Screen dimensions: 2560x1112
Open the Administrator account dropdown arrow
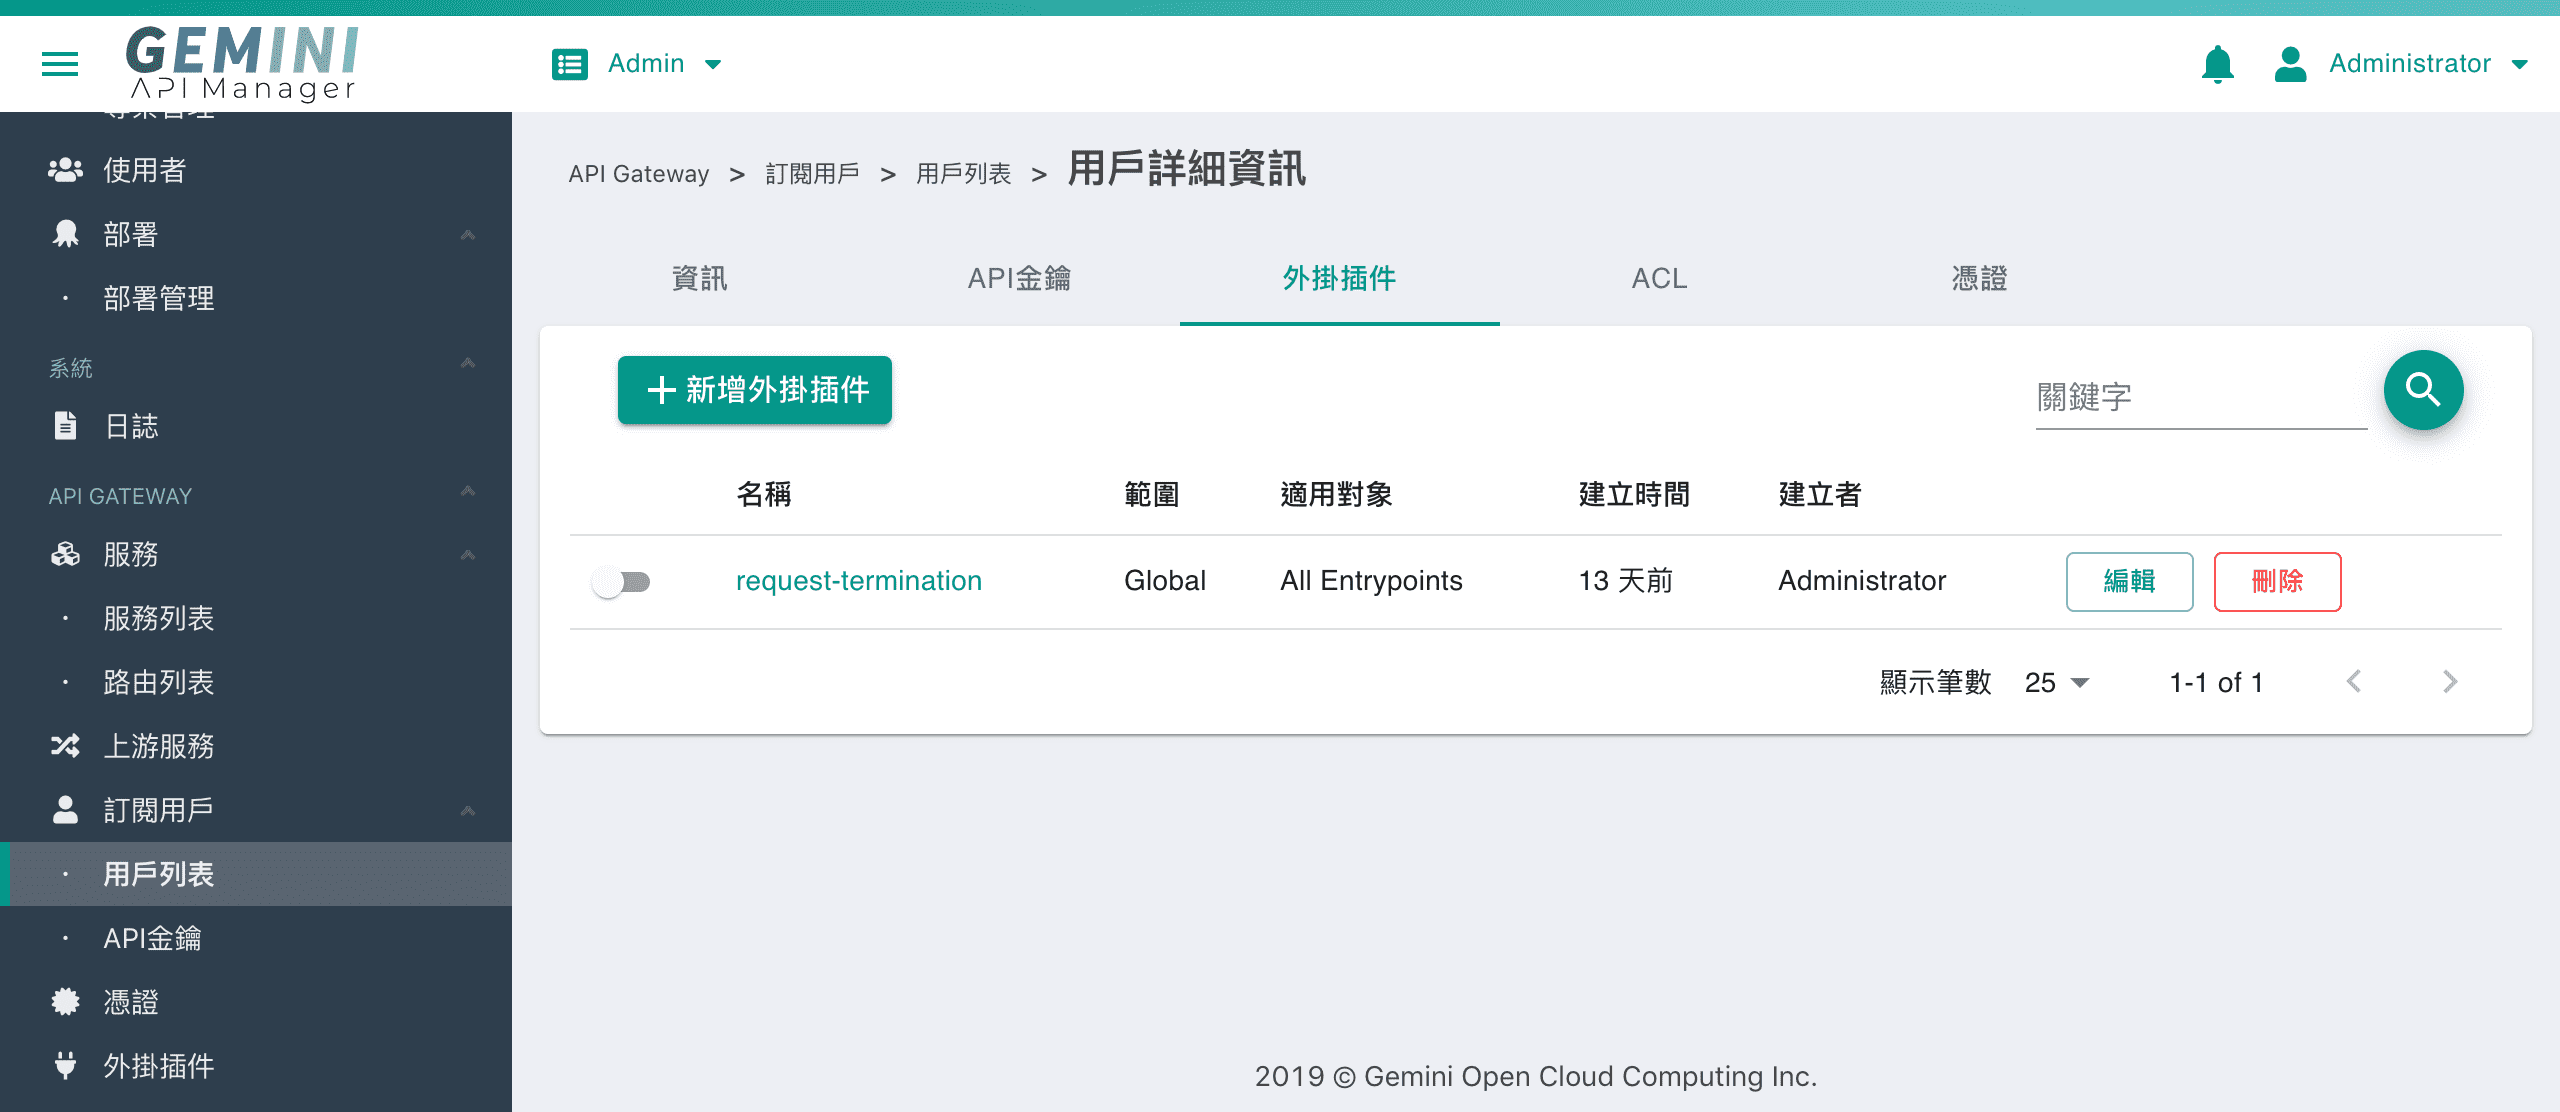2519,64
